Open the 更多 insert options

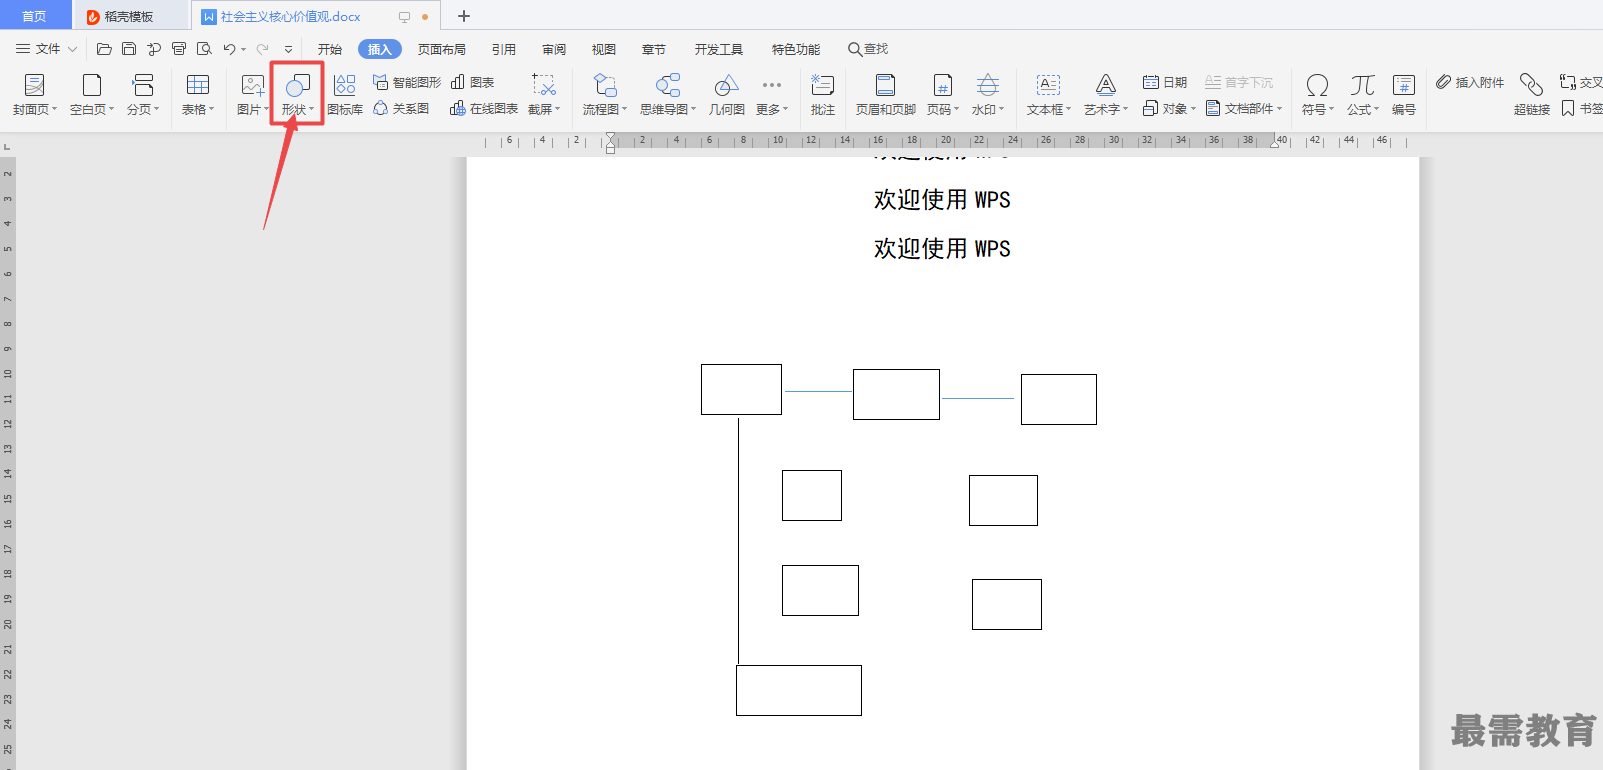772,95
